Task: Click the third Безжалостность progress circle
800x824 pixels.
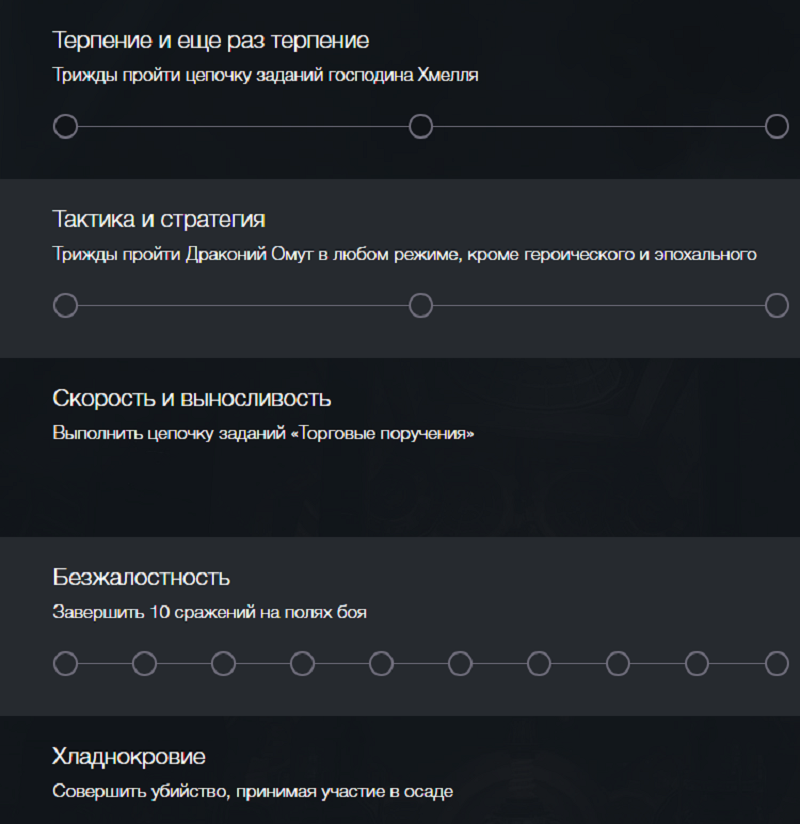Action: [x=223, y=663]
